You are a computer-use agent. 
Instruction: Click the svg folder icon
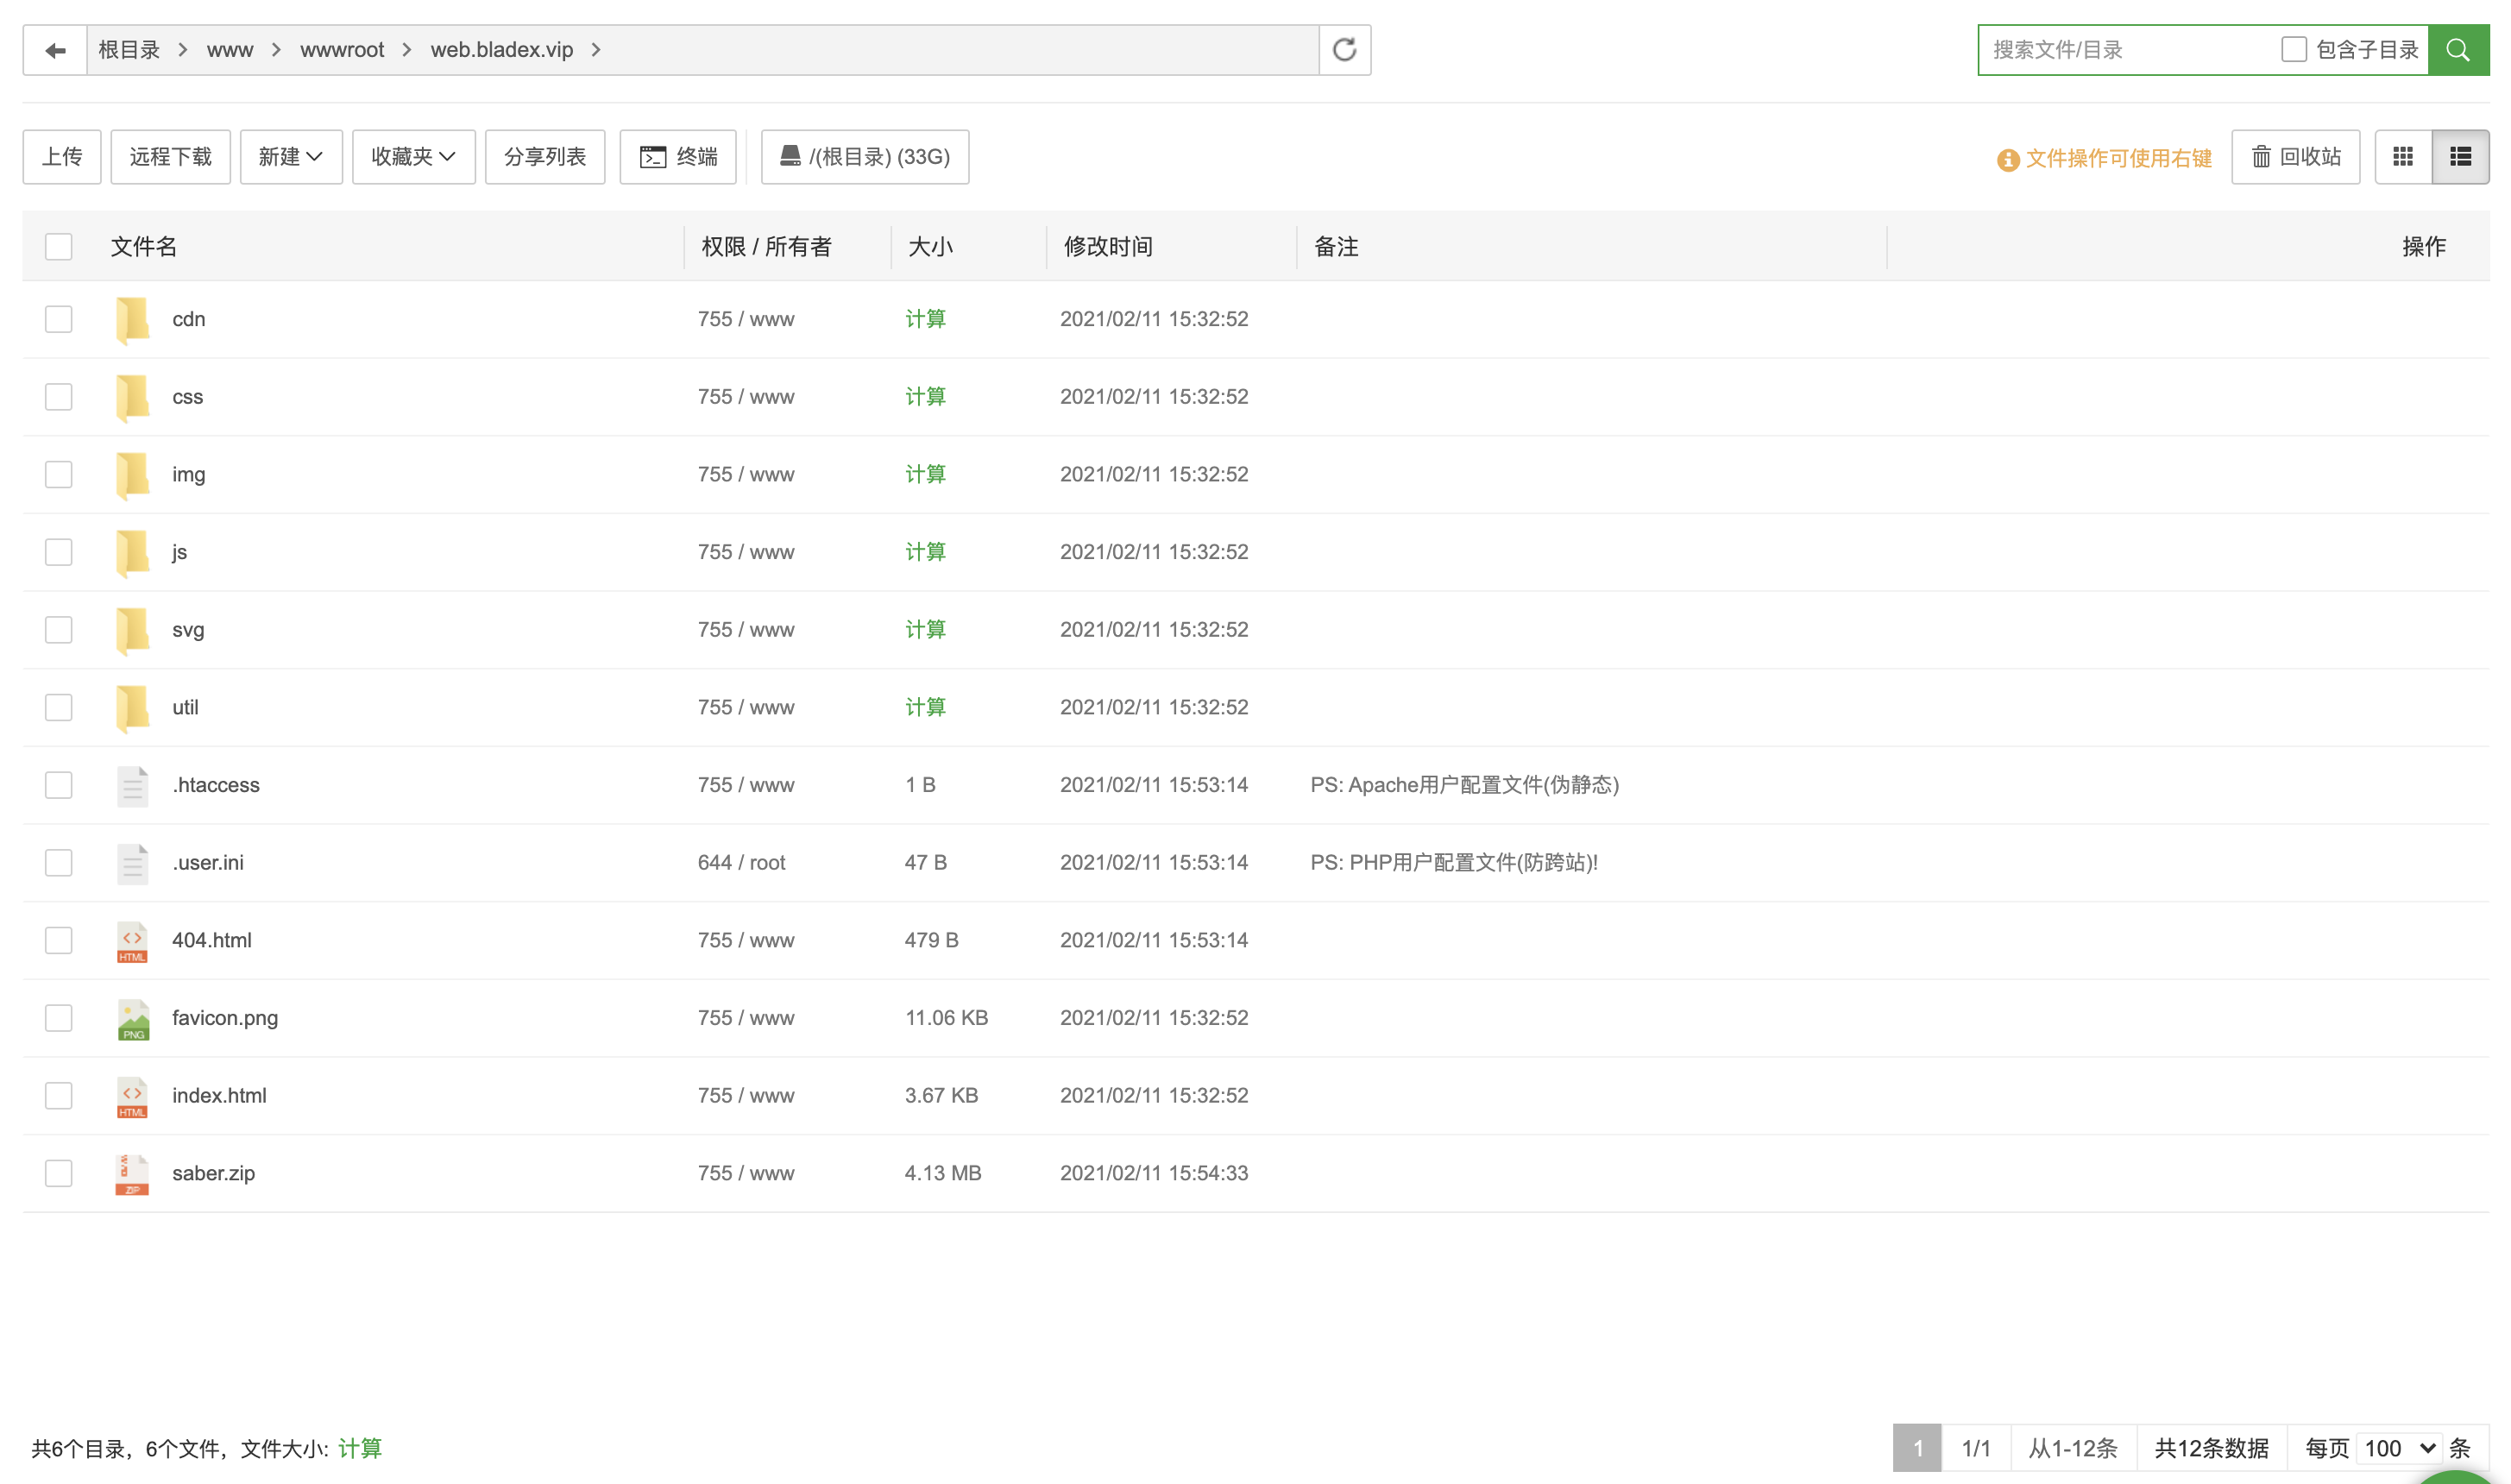pyautogui.click(x=132, y=631)
